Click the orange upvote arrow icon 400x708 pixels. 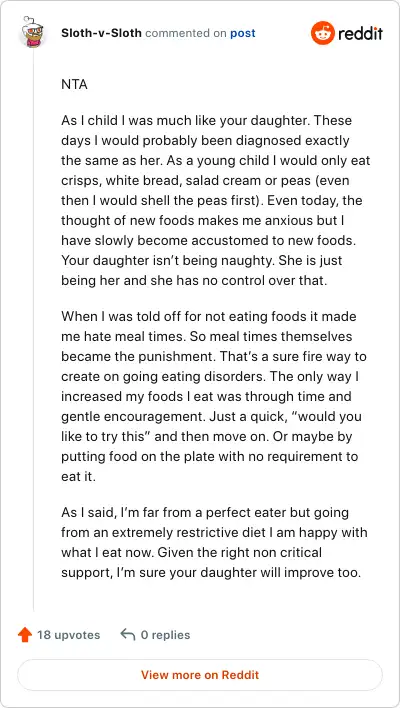pyautogui.click(x=25, y=635)
